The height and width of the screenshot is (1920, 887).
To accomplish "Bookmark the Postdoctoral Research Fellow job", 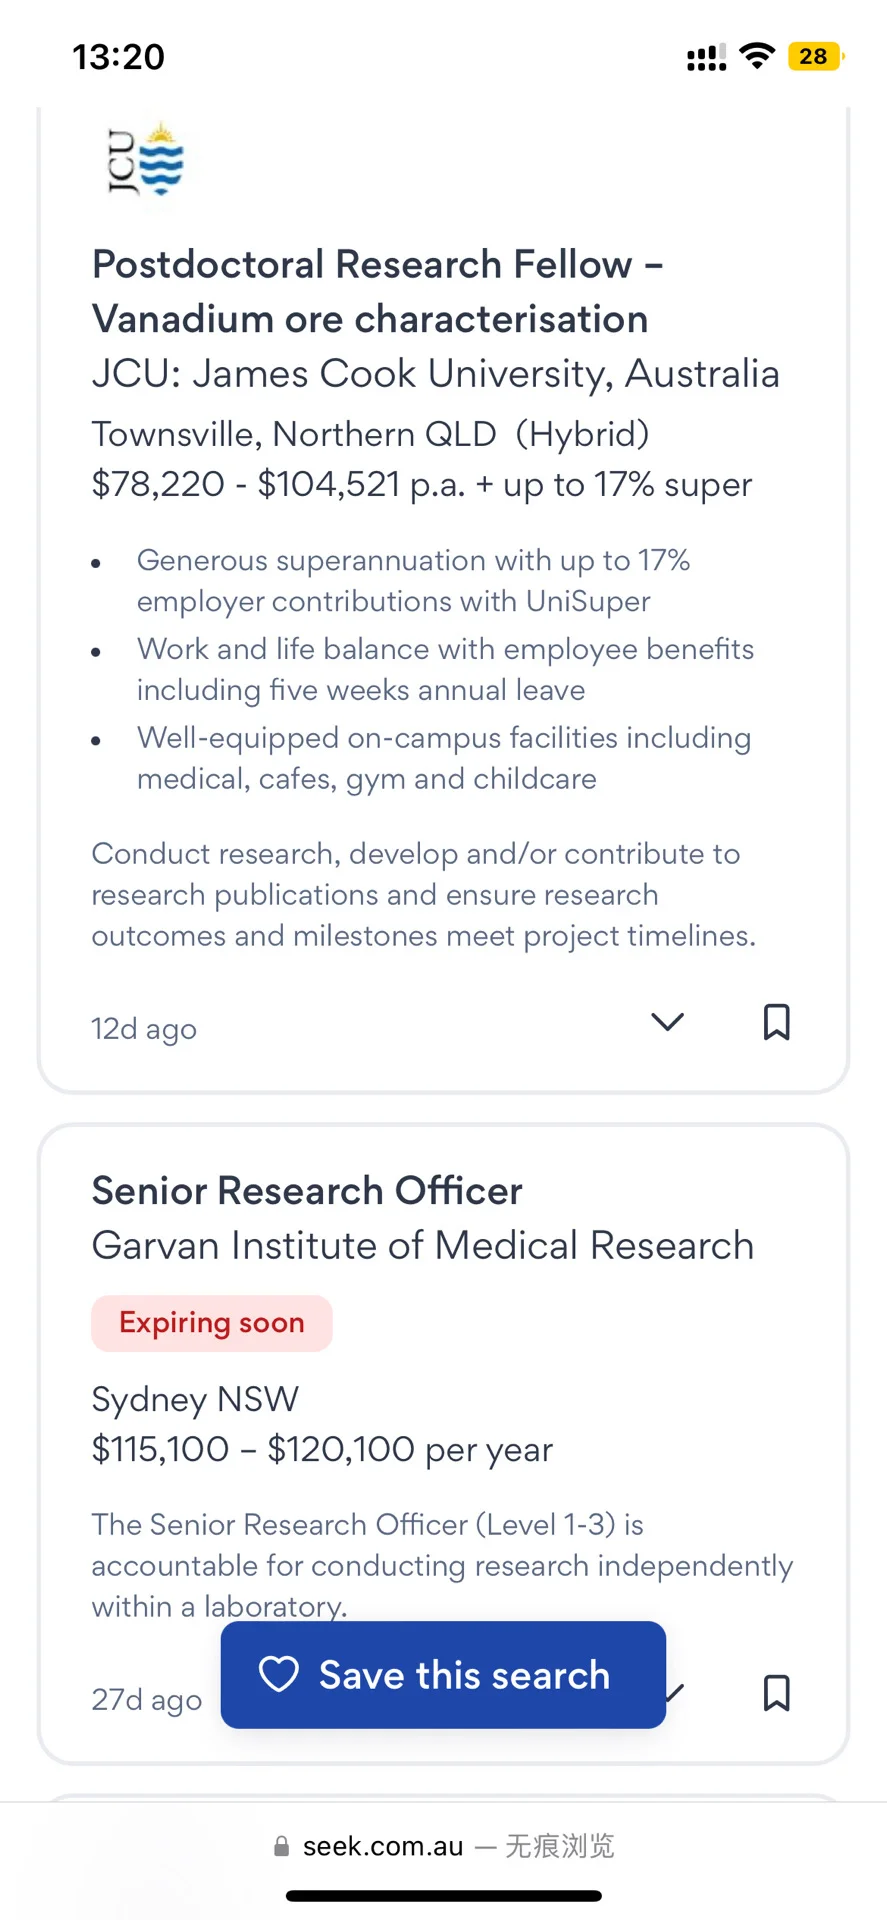I will pos(777,1022).
